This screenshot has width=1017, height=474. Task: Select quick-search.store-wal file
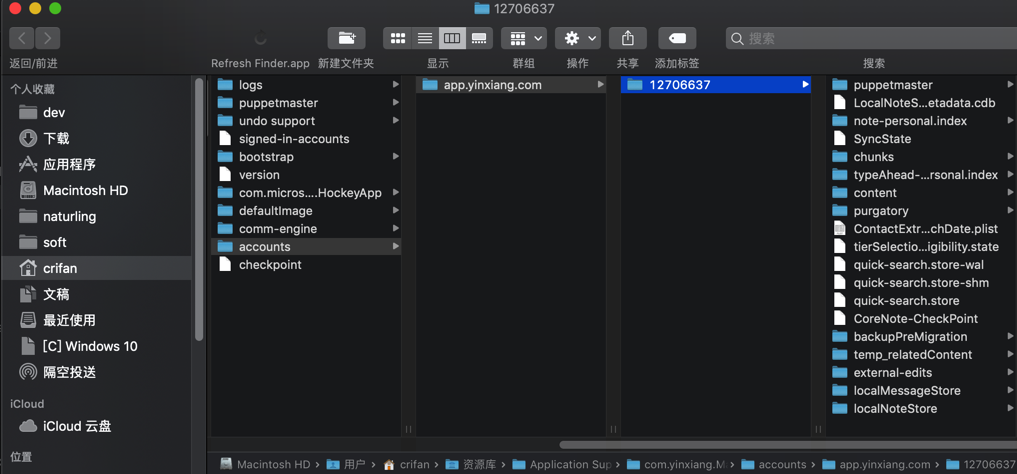click(922, 265)
